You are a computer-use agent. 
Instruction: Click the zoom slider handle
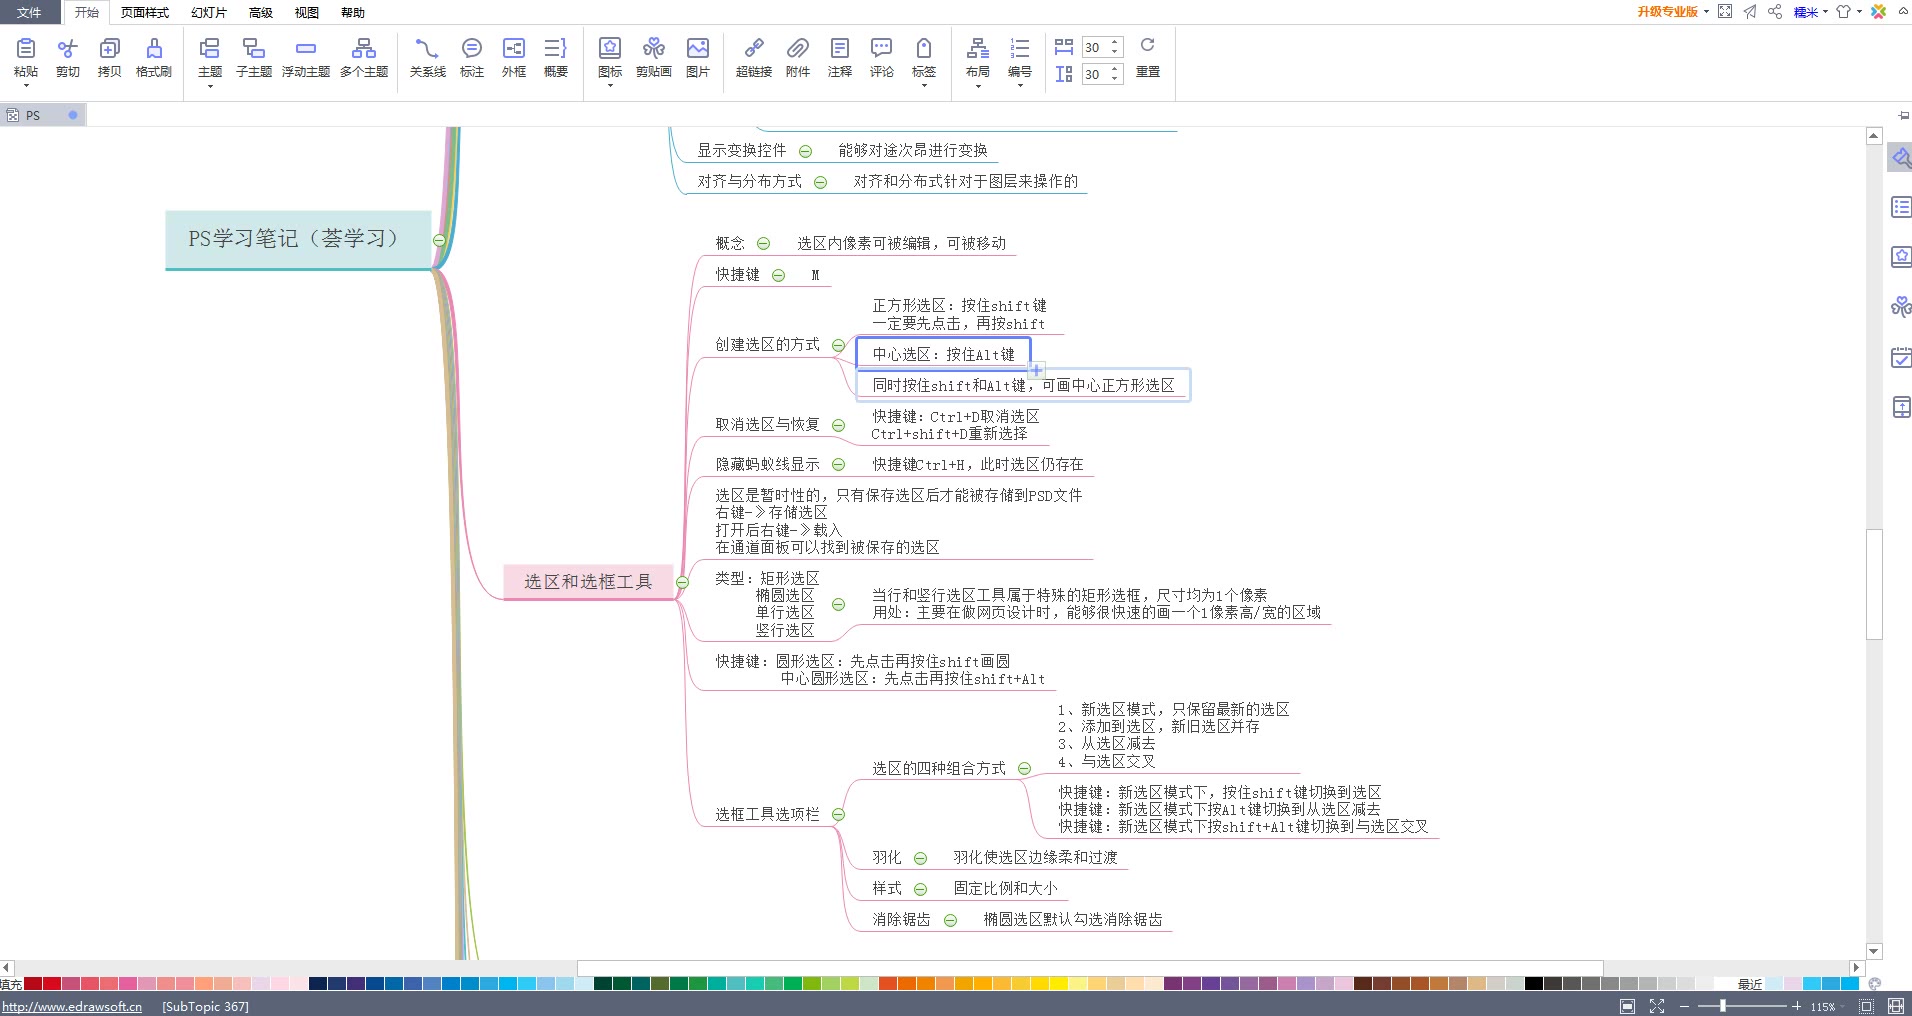[x=1722, y=1006]
